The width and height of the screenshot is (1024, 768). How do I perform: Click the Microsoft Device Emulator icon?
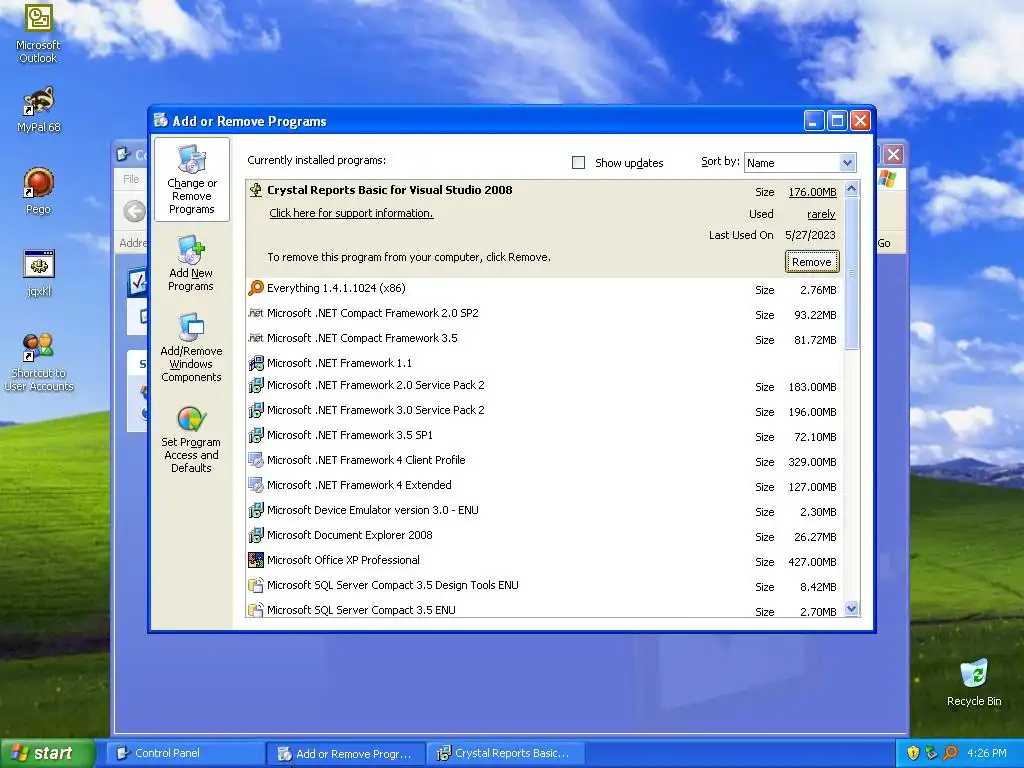(256, 510)
